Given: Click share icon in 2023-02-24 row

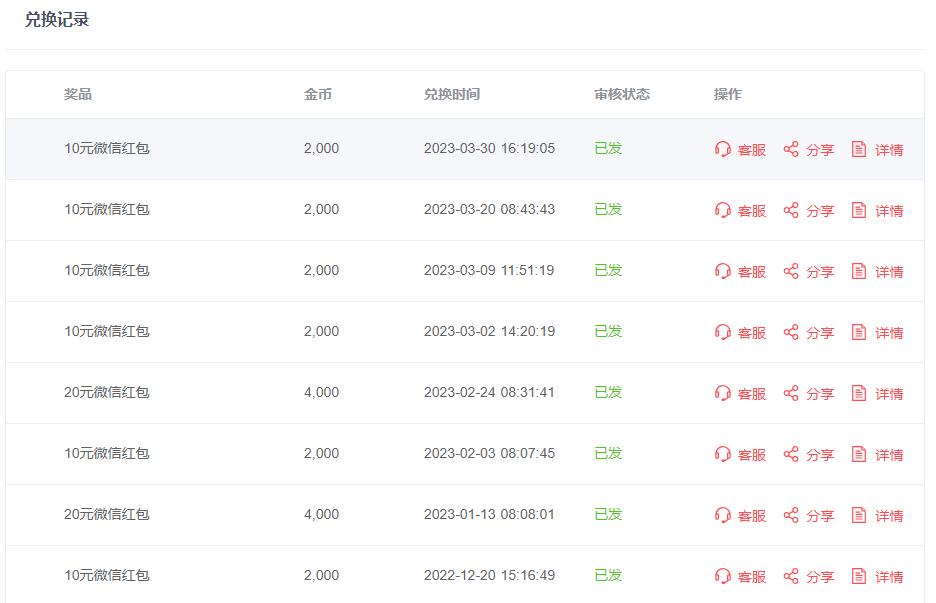Looking at the screenshot, I should pyautogui.click(x=791, y=393).
